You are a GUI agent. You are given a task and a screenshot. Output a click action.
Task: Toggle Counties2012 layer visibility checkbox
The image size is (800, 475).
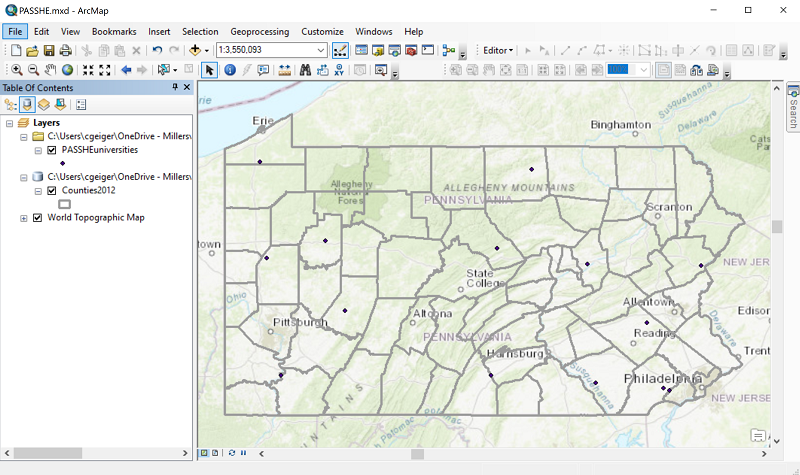[x=52, y=191]
